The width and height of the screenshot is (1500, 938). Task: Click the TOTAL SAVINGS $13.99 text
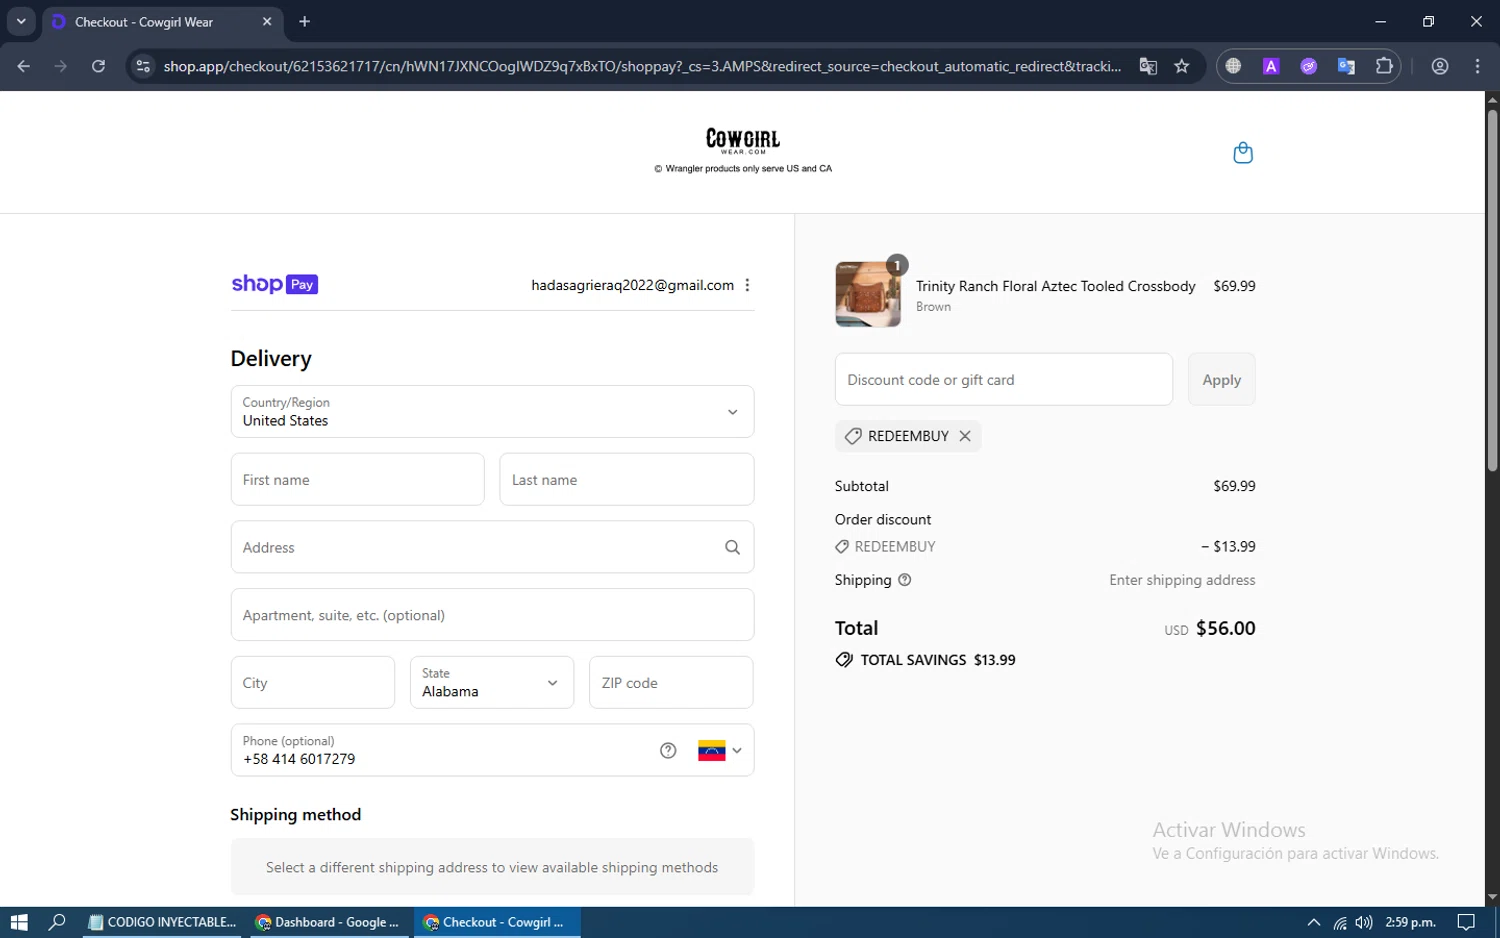tap(937, 660)
